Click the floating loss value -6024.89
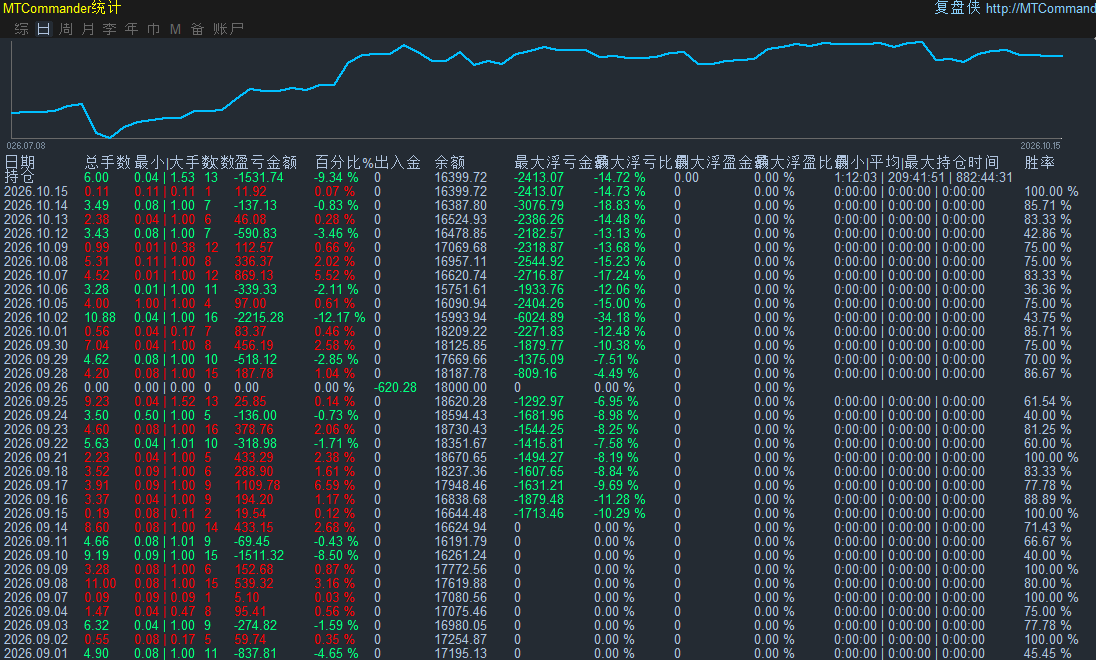Viewport: 1096px width, 660px height. click(x=539, y=317)
